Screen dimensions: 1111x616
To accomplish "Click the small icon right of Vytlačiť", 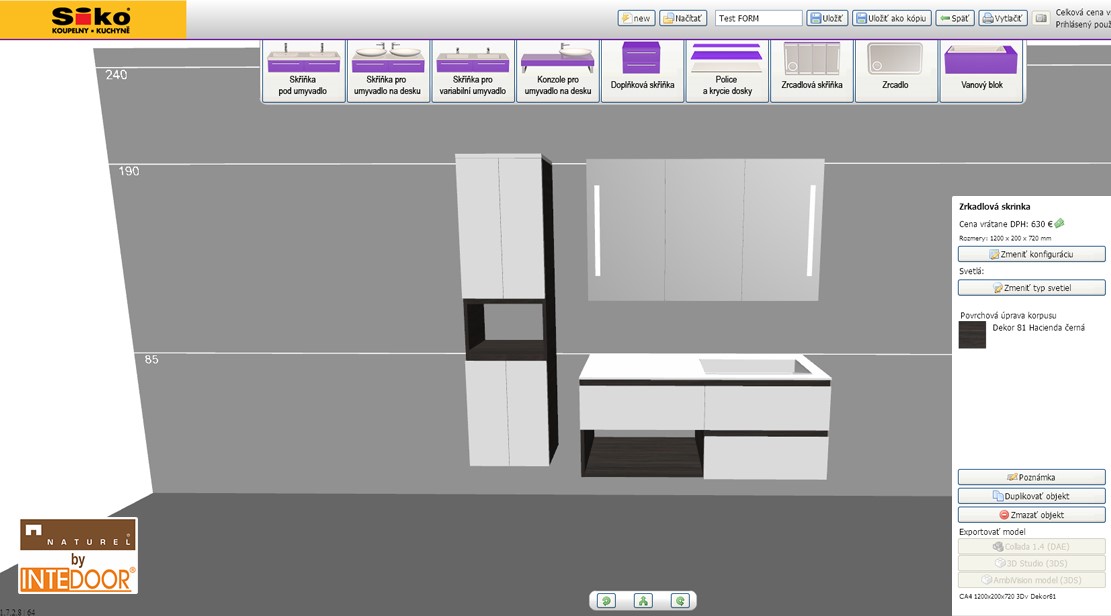I will [1041, 18].
